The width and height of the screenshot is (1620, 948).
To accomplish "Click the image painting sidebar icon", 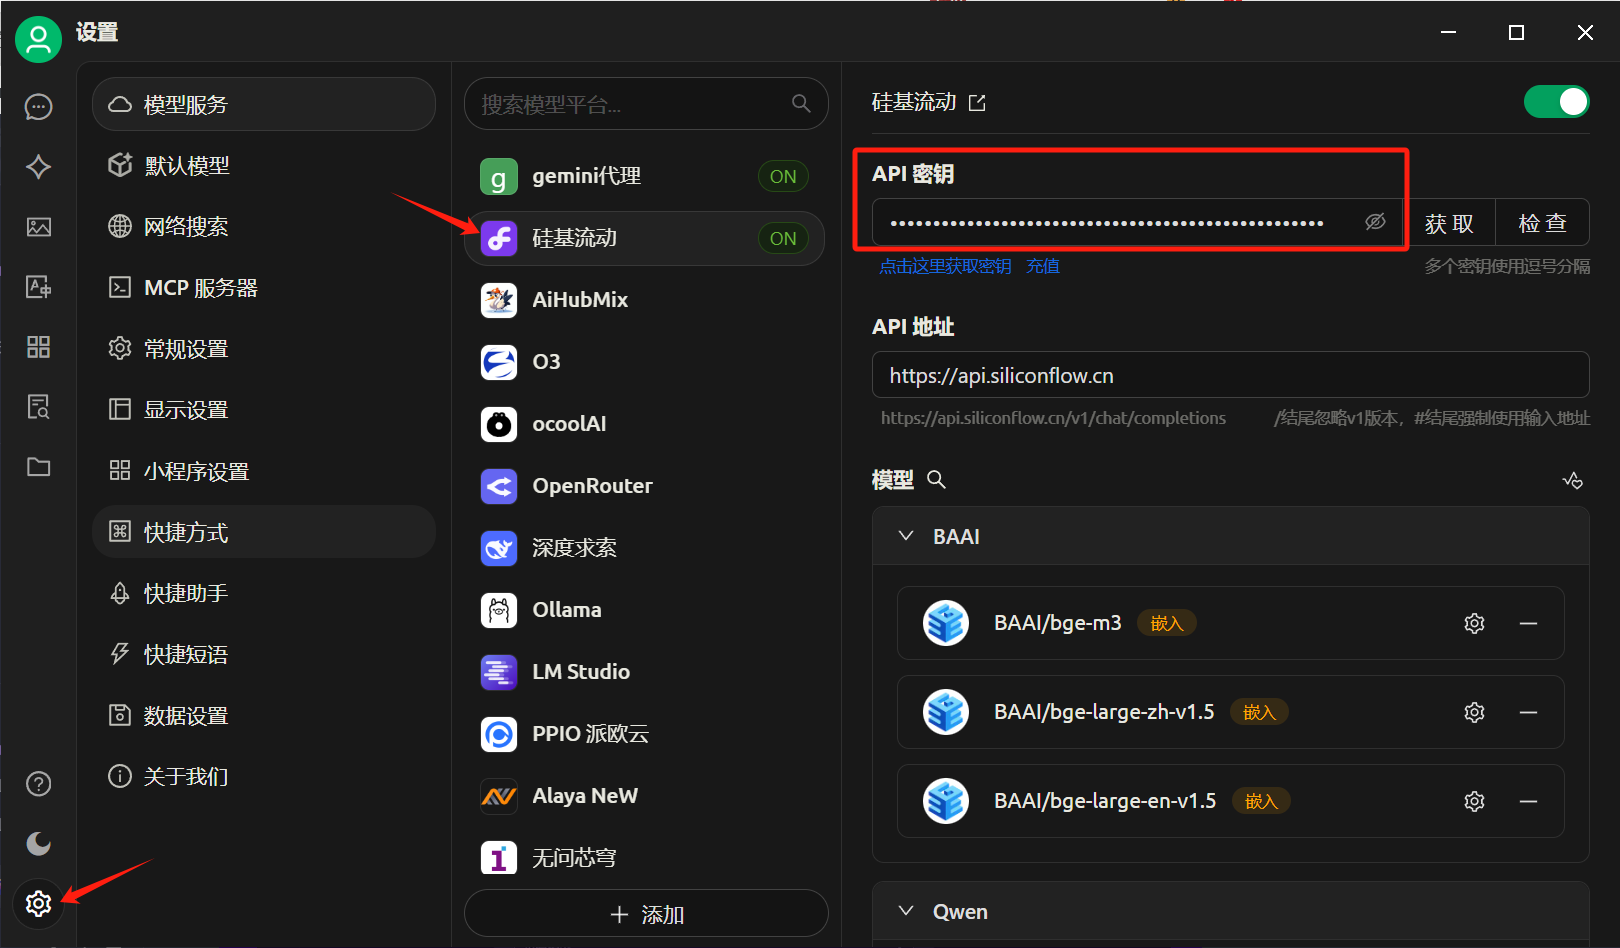I will point(38,227).
